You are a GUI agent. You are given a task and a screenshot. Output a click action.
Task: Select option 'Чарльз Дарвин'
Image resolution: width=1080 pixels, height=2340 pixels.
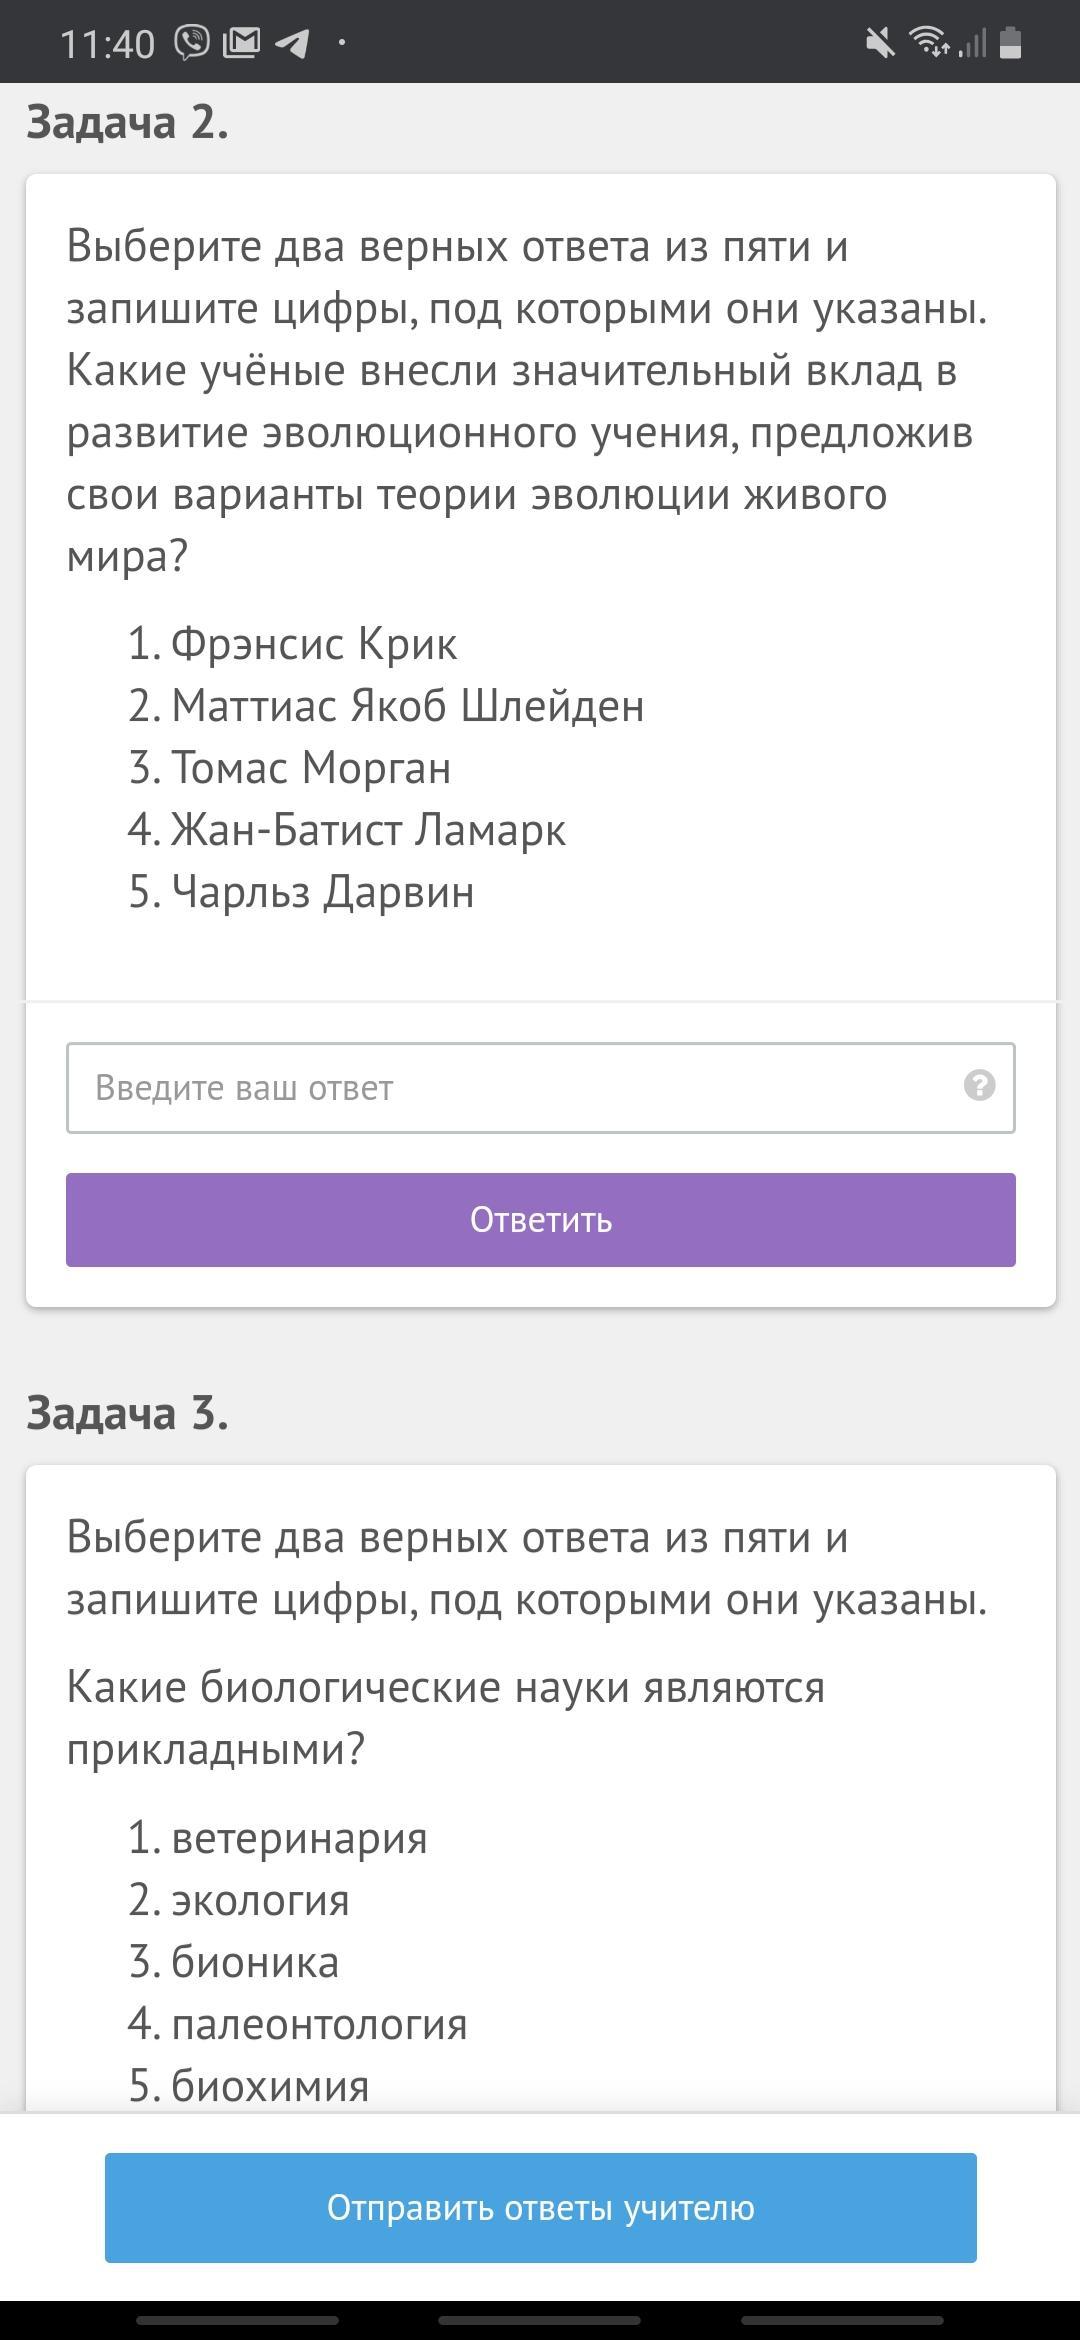322,892
